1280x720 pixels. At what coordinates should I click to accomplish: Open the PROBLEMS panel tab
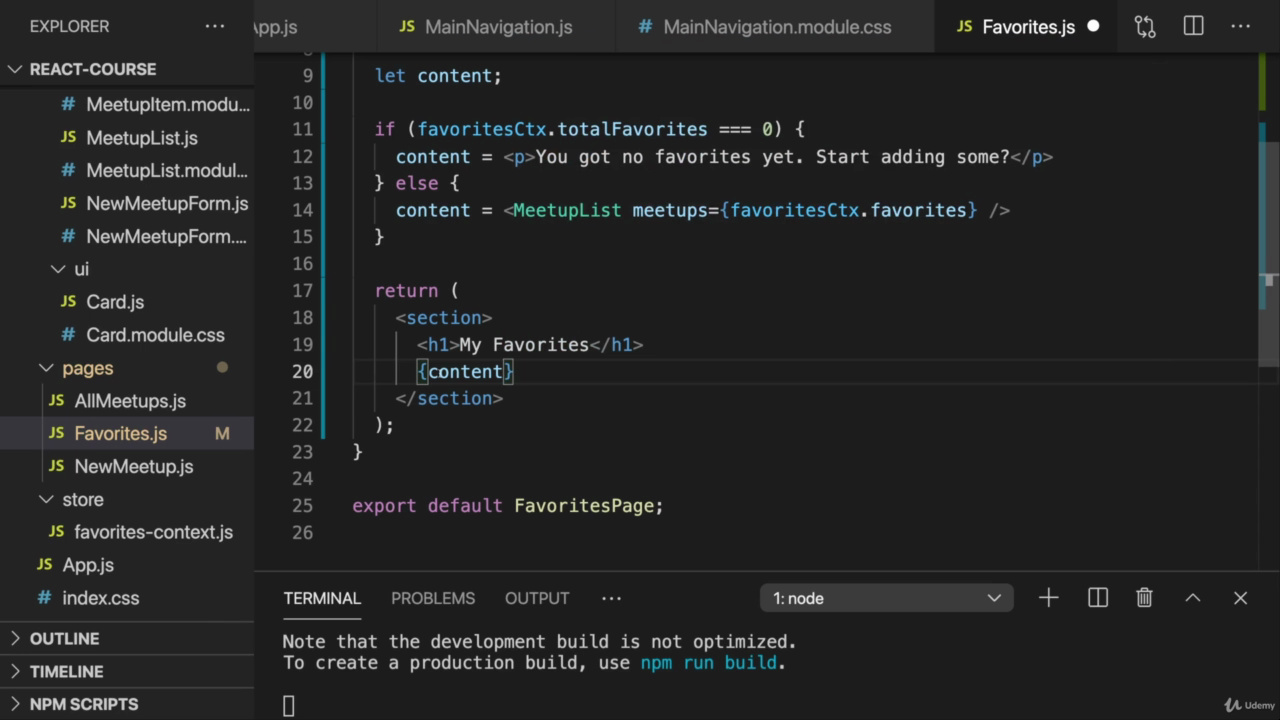433,598
